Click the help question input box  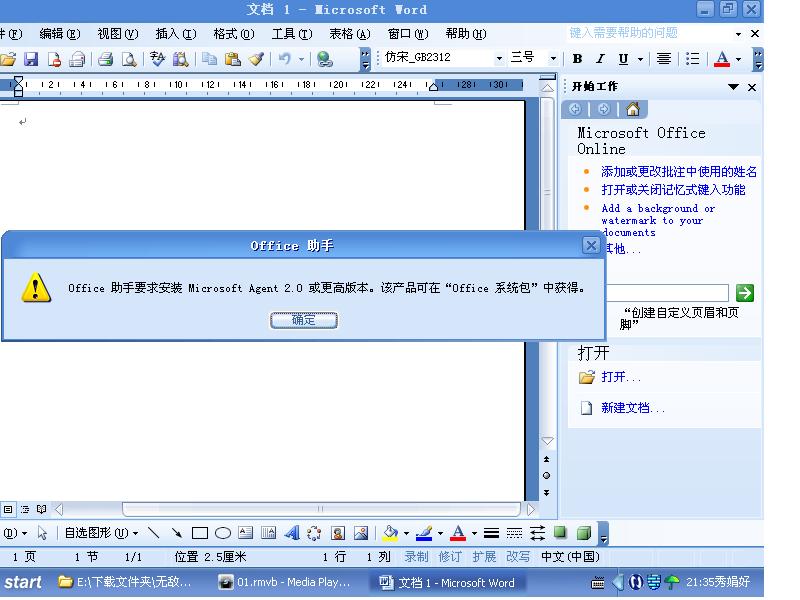pos(648,34)
